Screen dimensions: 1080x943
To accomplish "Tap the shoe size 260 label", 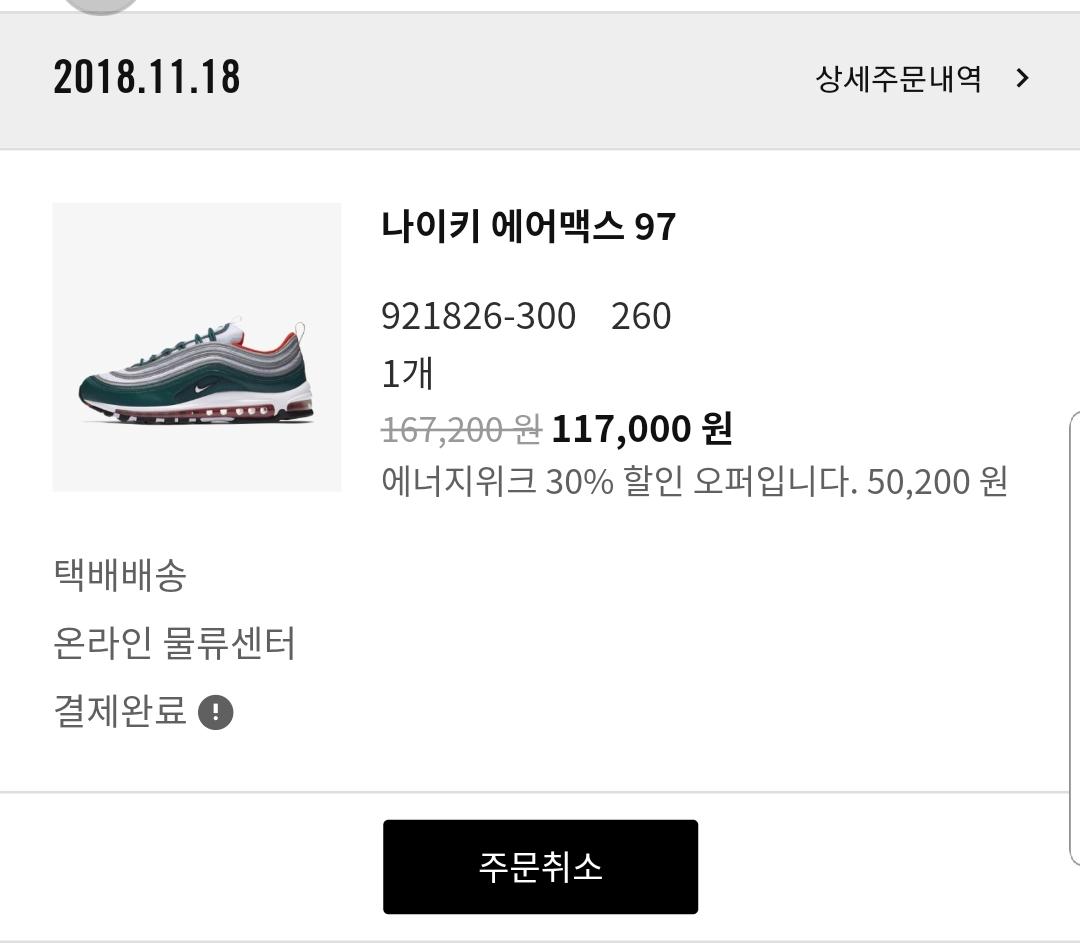I will [641, 316].
